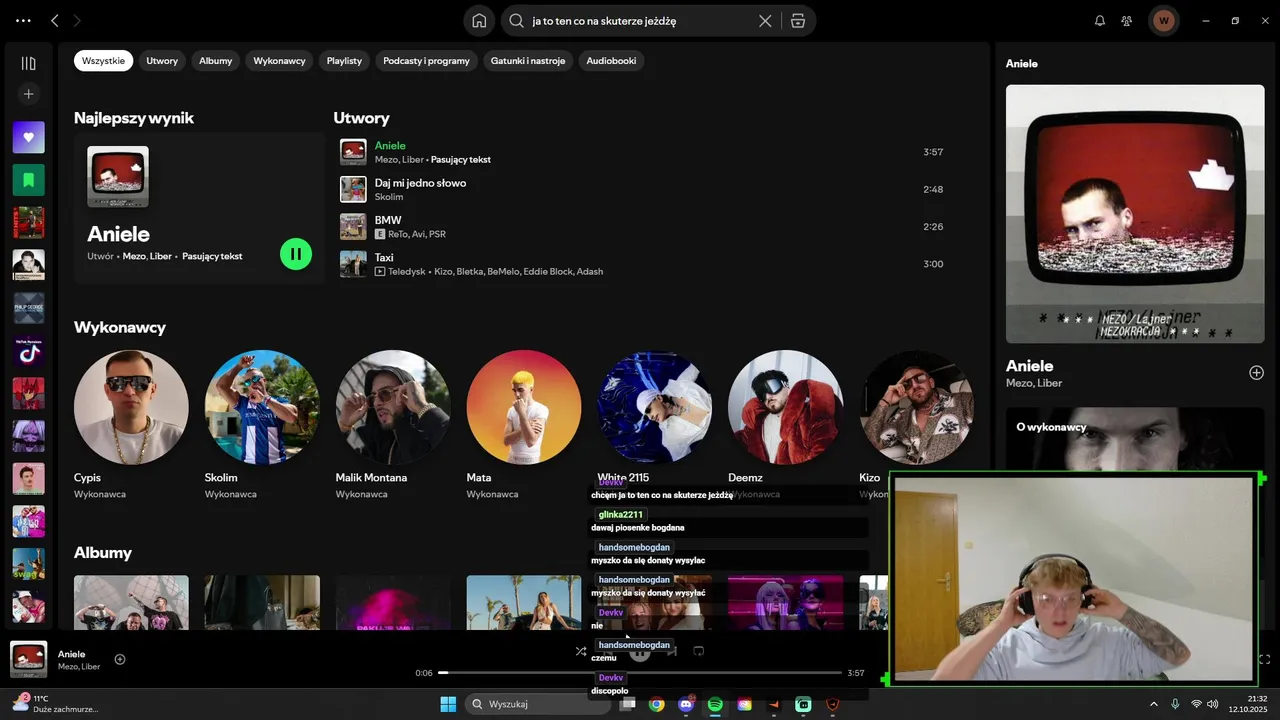
Task: Expand Your Library sidebar
Action: click(x=28, y=63)
